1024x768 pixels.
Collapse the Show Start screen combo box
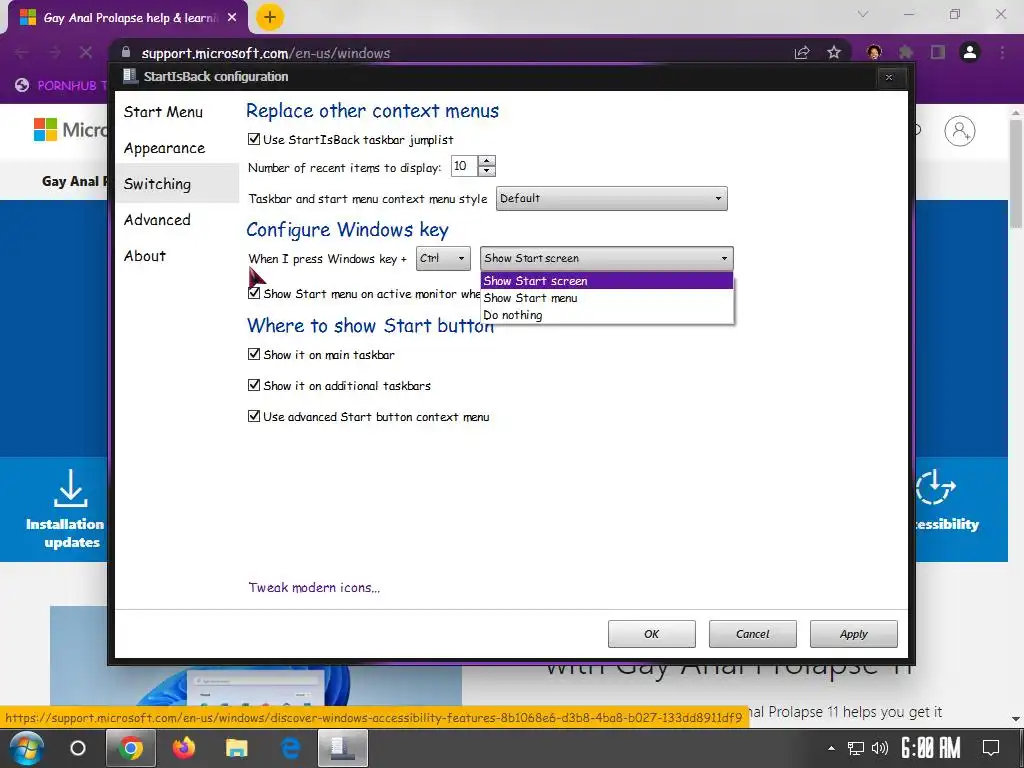coord(607,259)
